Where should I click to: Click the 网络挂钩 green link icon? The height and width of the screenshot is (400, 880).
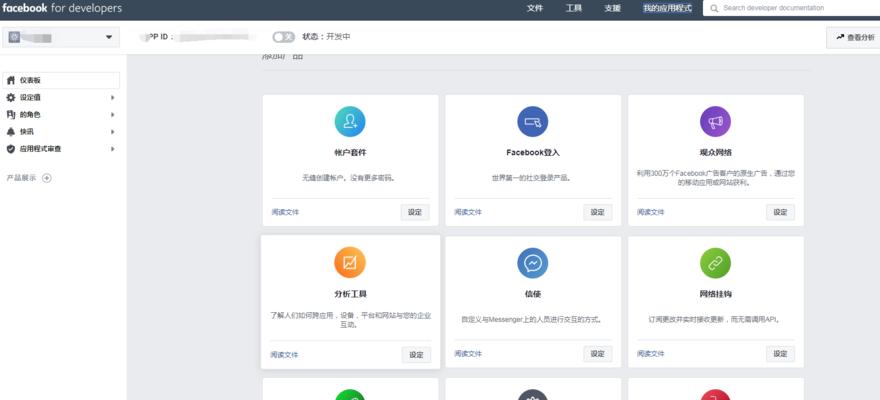[716, 263]
